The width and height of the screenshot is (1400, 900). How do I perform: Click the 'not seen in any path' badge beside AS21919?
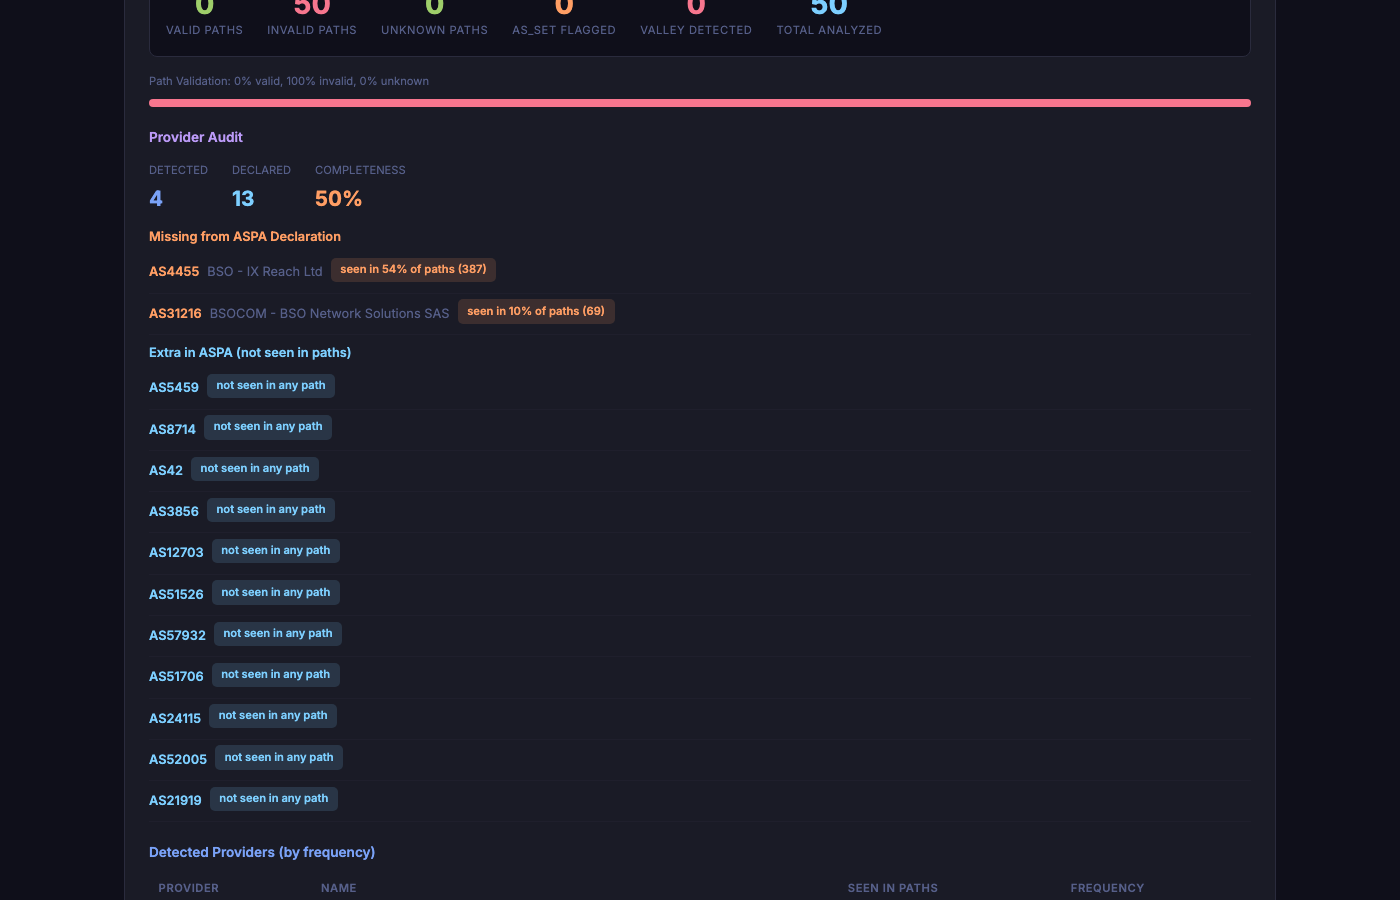point(274,799)
